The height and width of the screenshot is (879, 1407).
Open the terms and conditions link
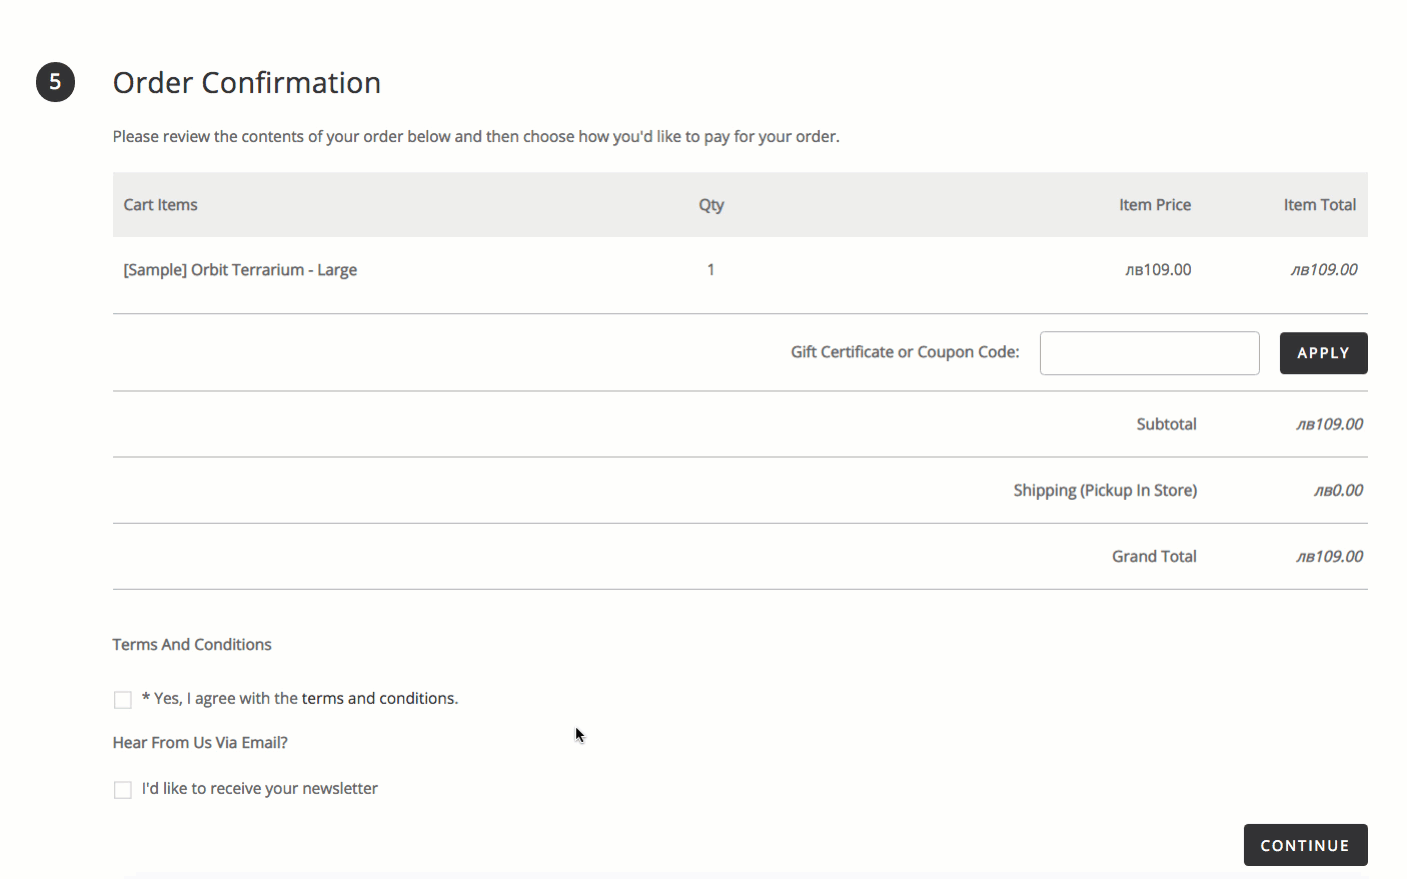(379, 698)
